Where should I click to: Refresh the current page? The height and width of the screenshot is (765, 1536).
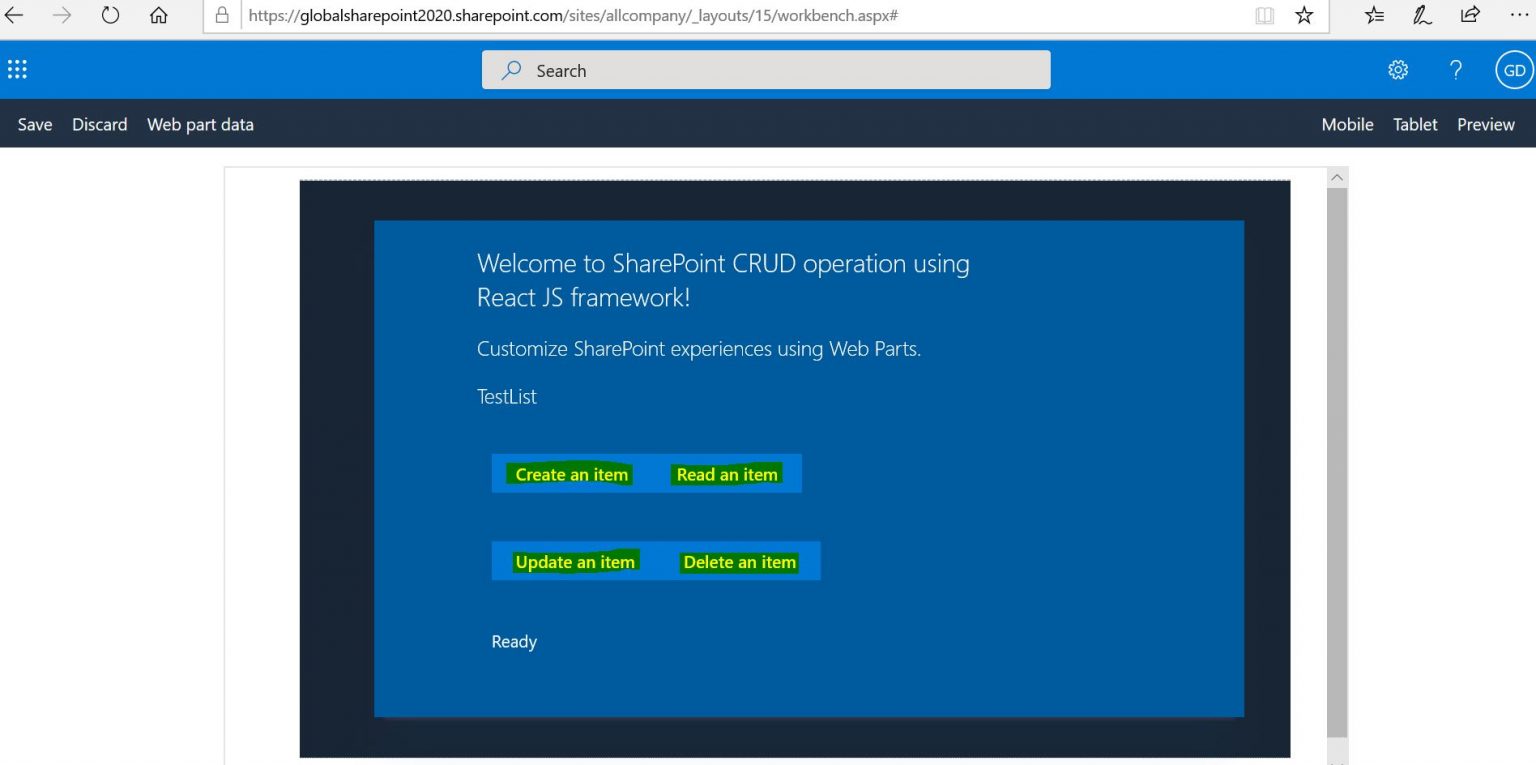coord(110,15)
